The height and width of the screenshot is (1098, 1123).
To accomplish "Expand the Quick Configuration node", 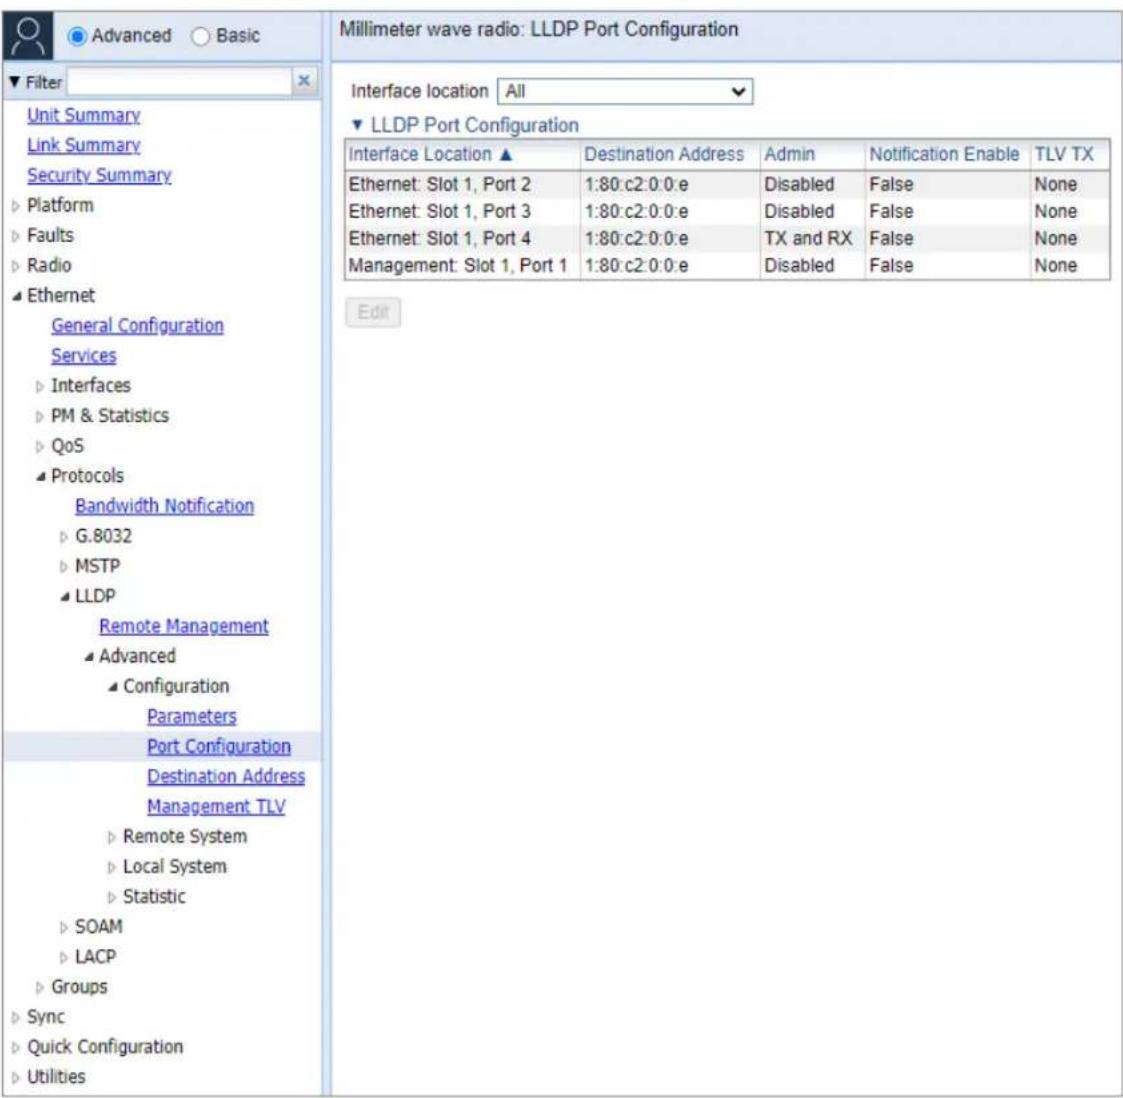I will click(x=16, y=1048).
